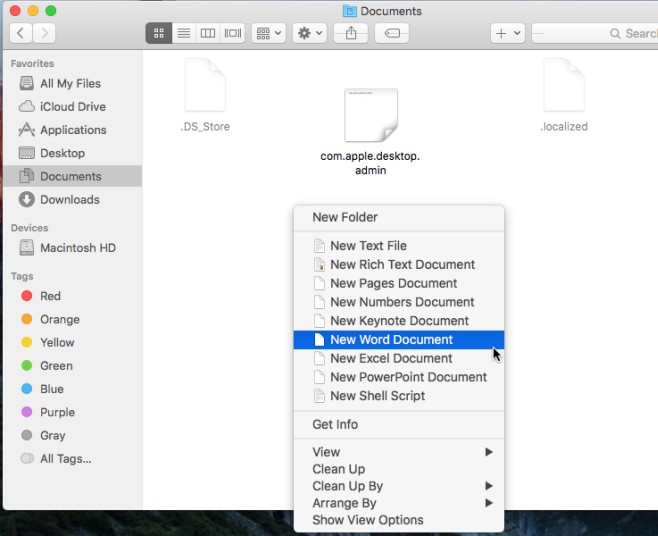Choose New Numbers Document
The image size is (658, 536).
(x=399, y=302)
